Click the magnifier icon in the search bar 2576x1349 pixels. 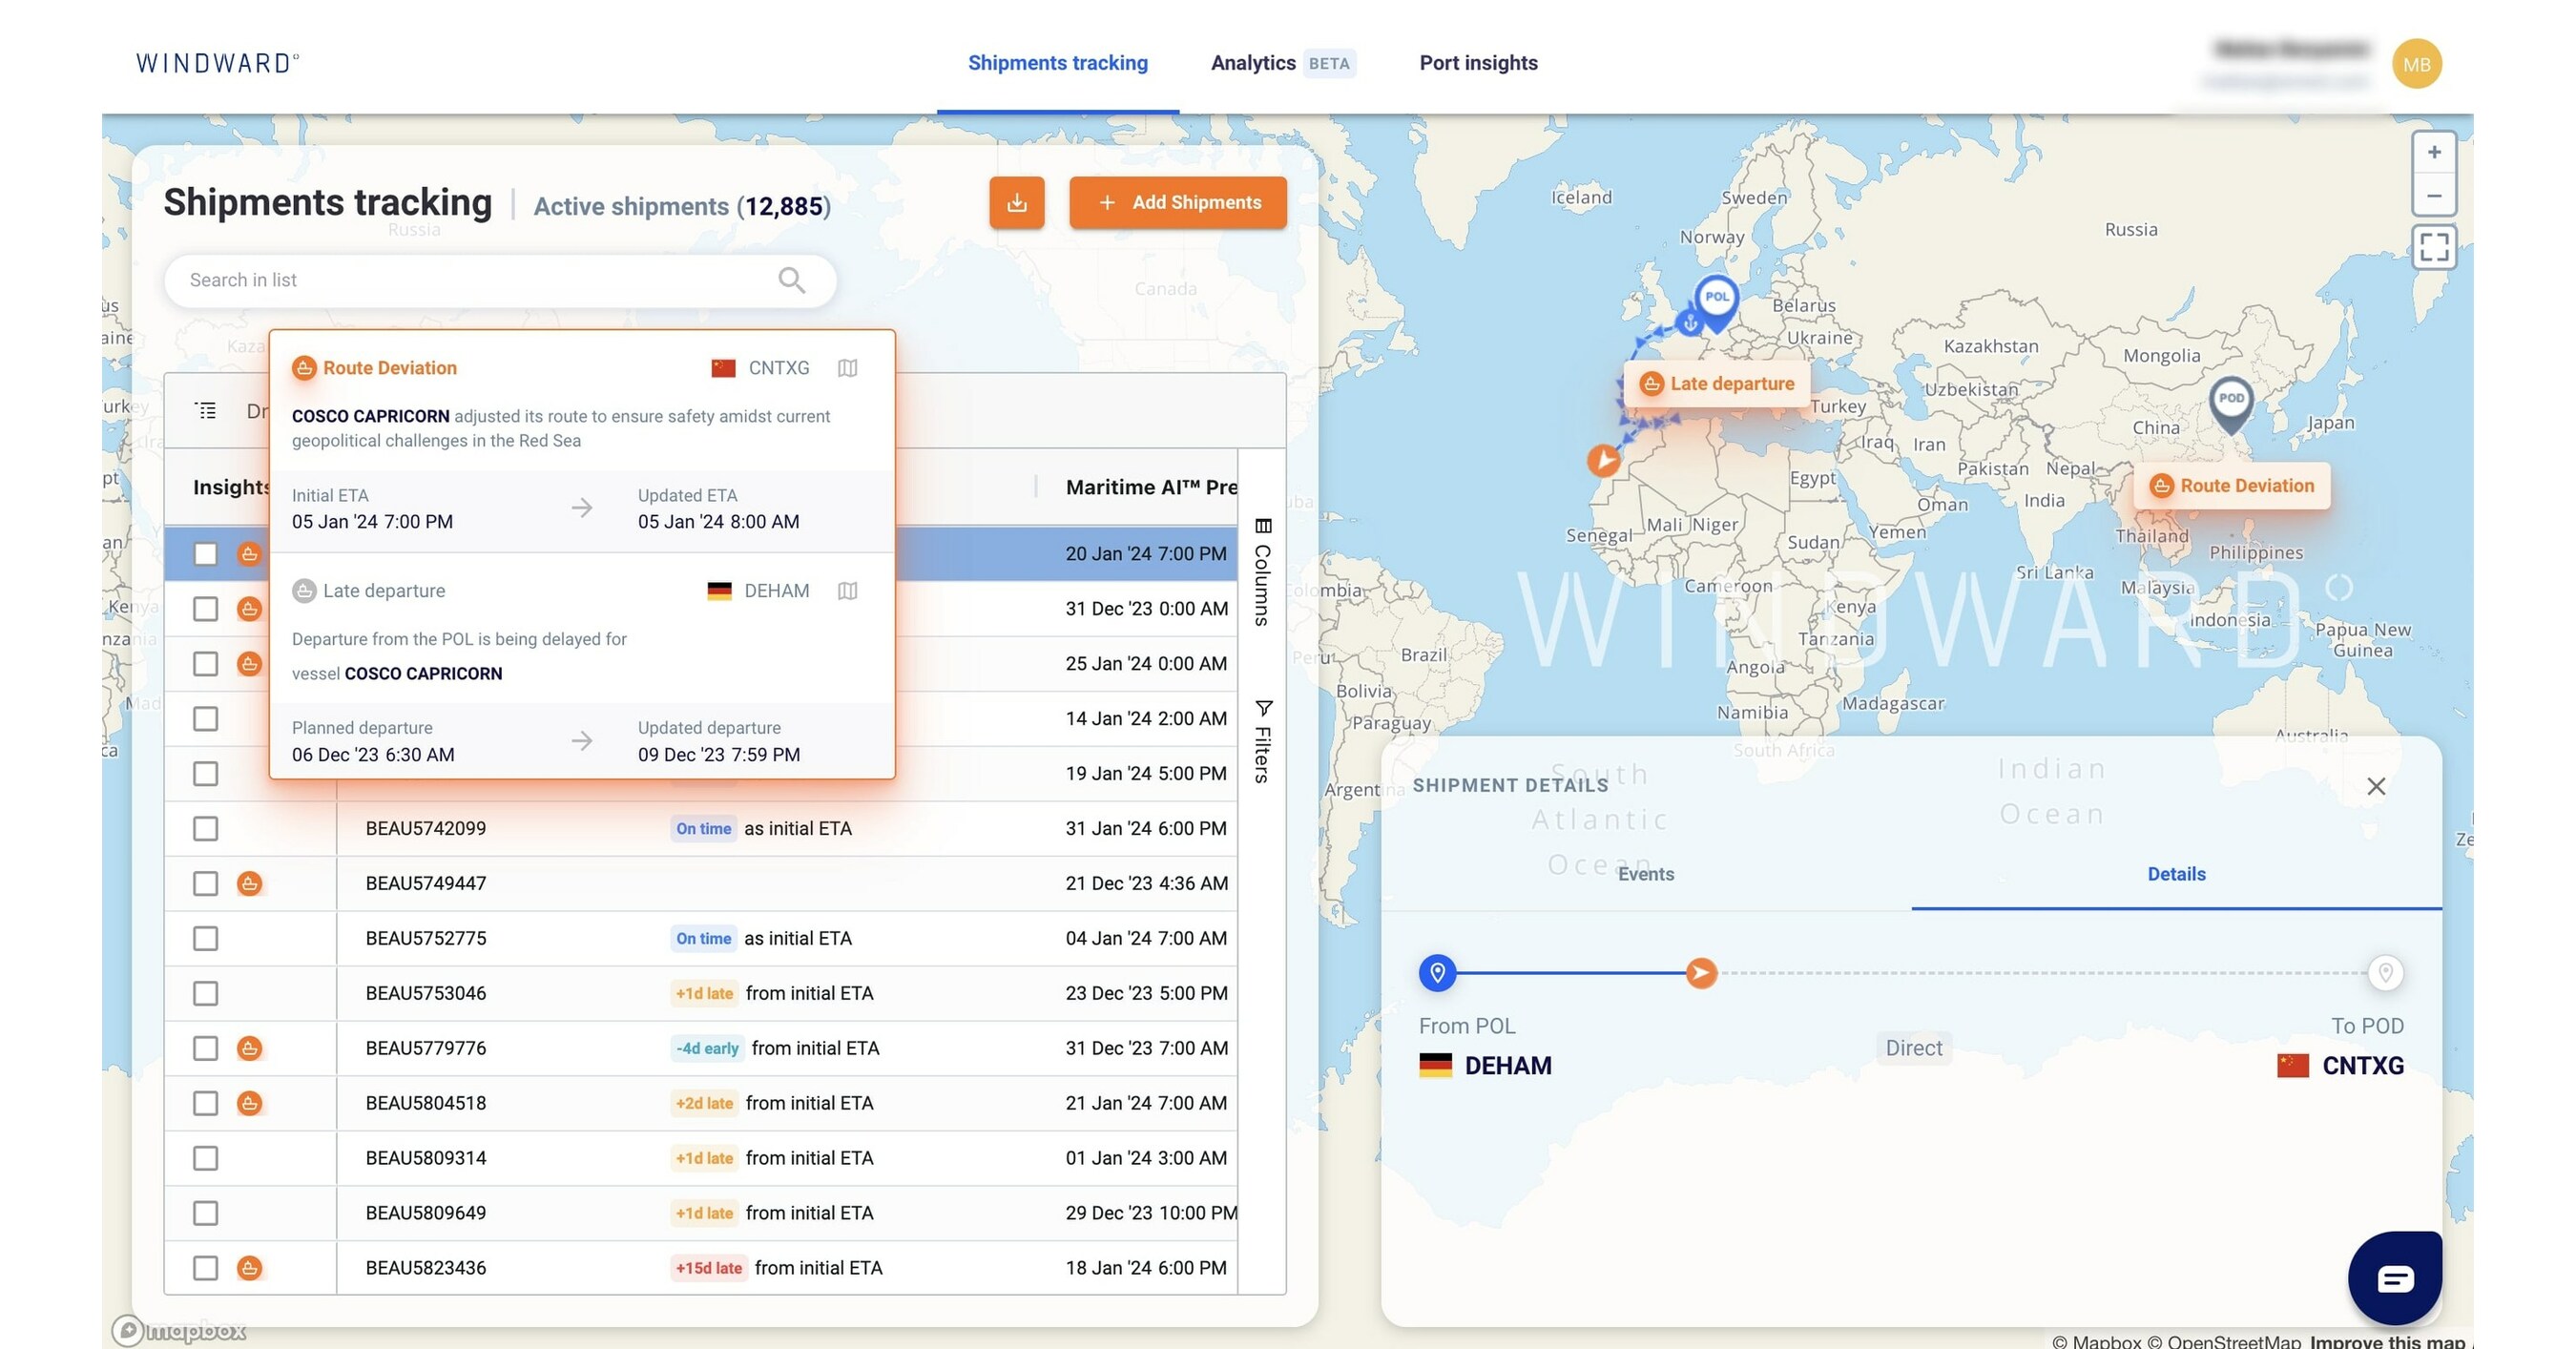(x=791, y=280)
